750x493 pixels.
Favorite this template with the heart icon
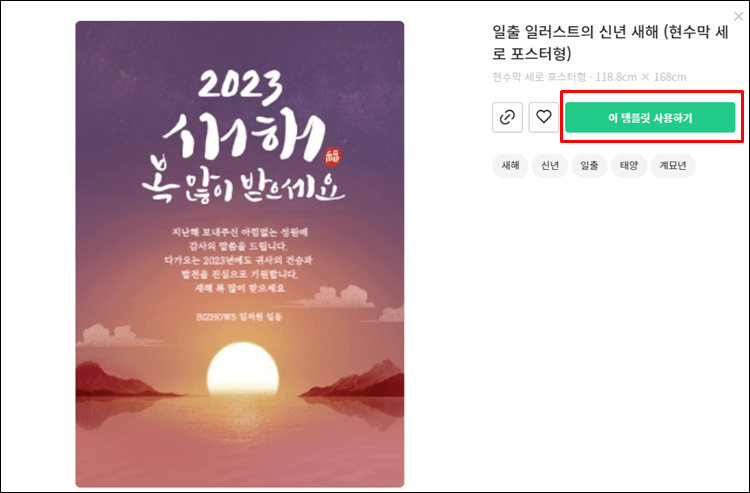click(x=543, y=117)
